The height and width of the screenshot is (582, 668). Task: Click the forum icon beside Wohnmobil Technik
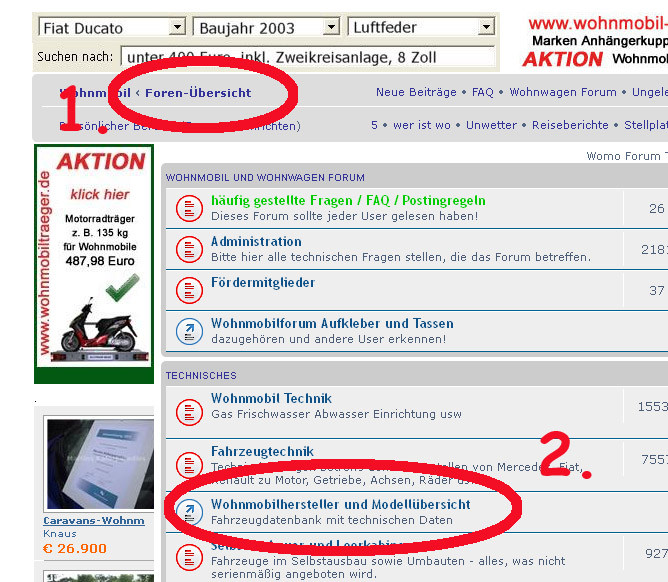click(189, 411)
